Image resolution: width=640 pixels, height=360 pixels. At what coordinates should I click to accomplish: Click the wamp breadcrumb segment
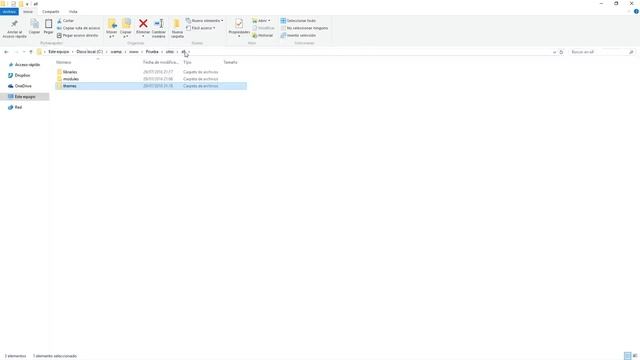pyautogui.click(x=116, y=52)
